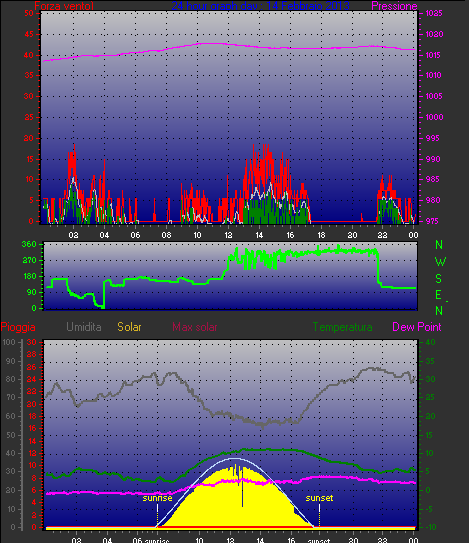
Task: Click the Dew Point legend label
Action: click(x=417, y=327)
